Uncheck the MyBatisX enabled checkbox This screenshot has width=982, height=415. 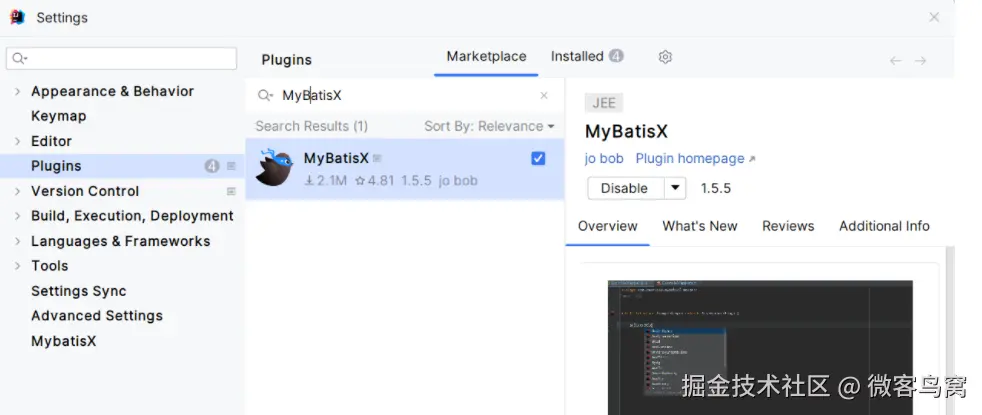pyautogui.click(x=538, y=158)
